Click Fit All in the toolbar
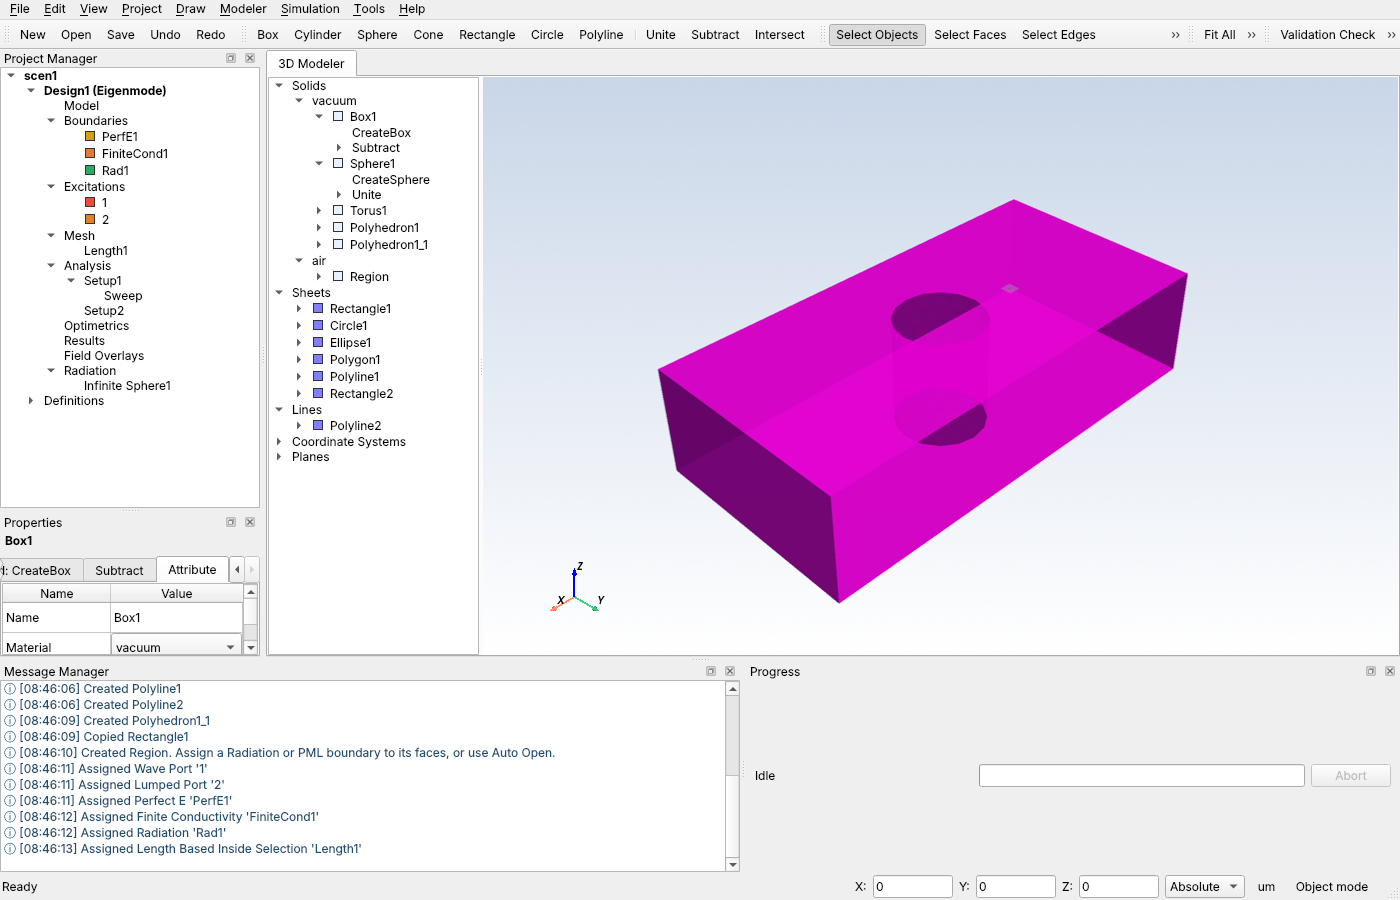The image size is (1400, 900). coord(1219,35)
